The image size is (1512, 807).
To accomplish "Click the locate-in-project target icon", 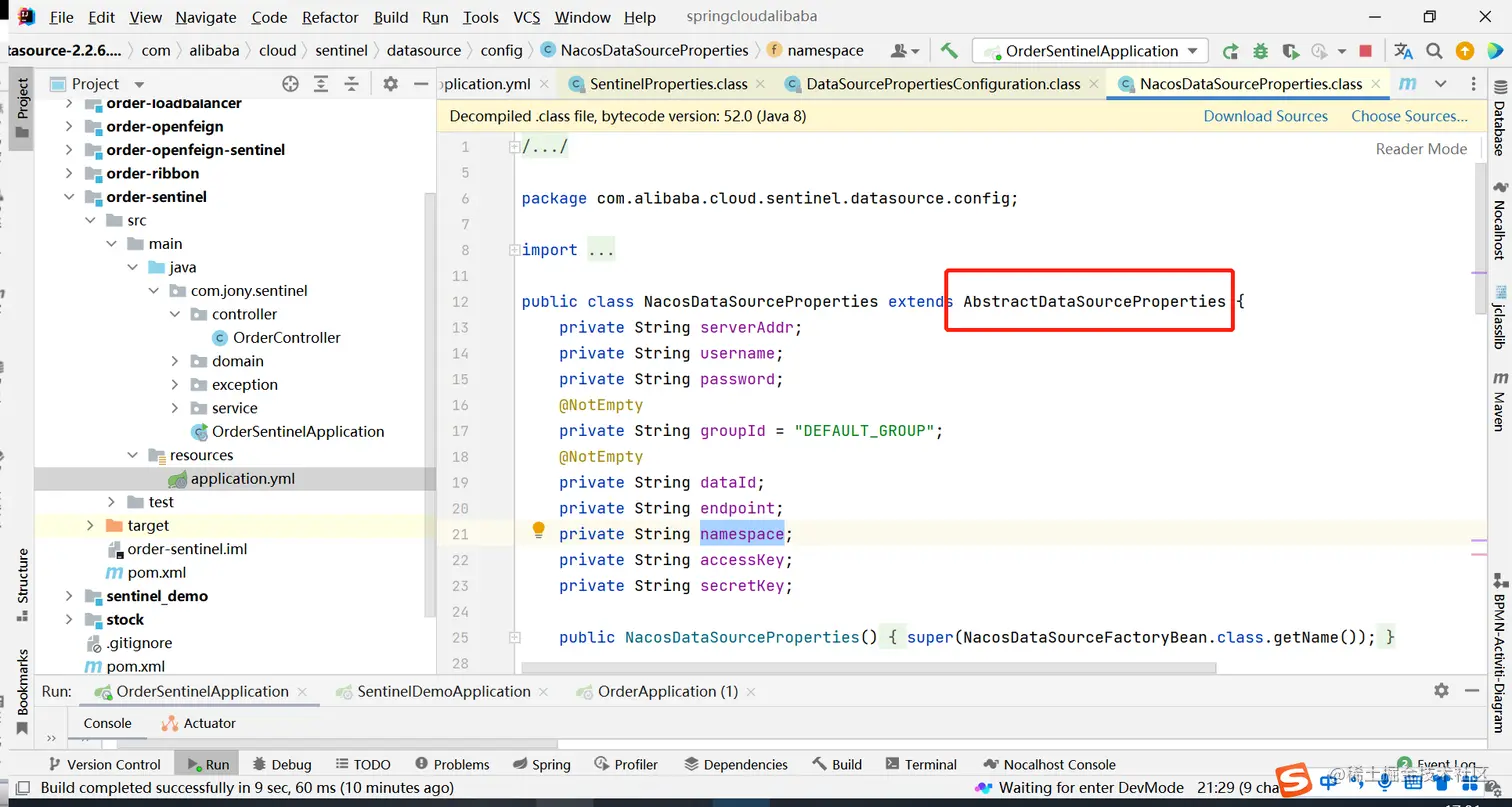I will point(290,84).
